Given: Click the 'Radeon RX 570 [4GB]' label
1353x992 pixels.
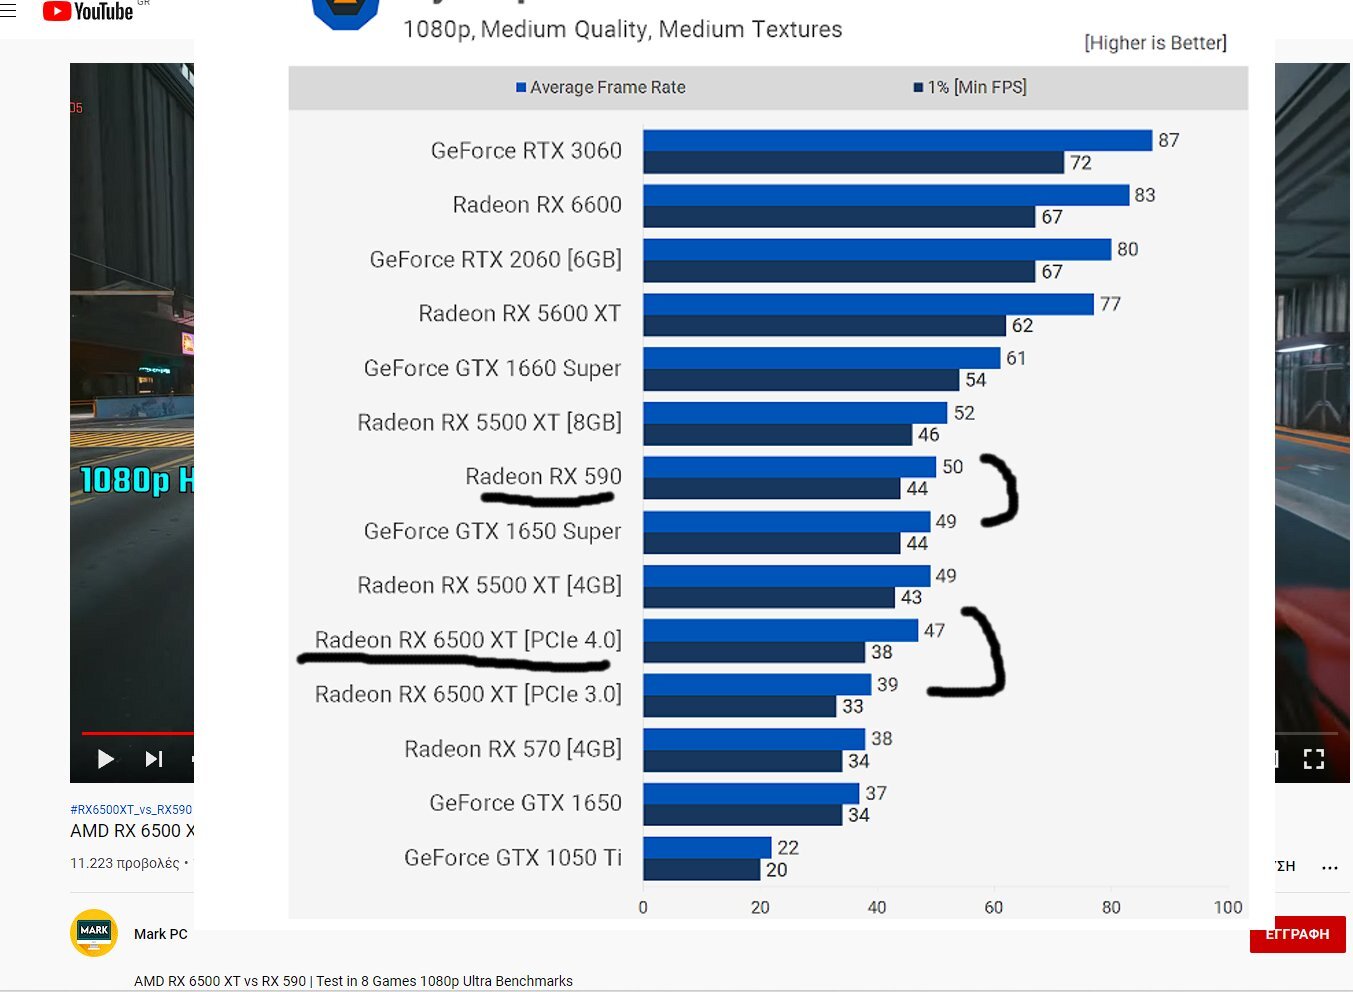Looking at the screenshot, I should [x=513, y=749].
